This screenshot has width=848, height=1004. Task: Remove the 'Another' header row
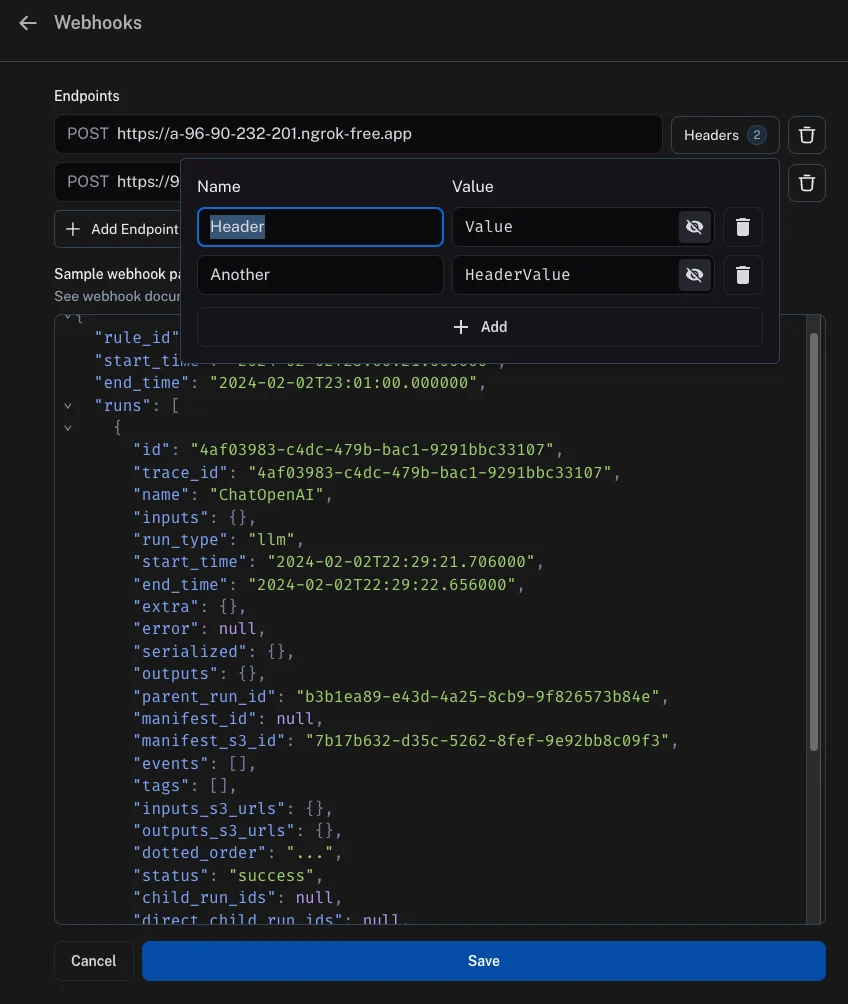(x=742, y=275)
